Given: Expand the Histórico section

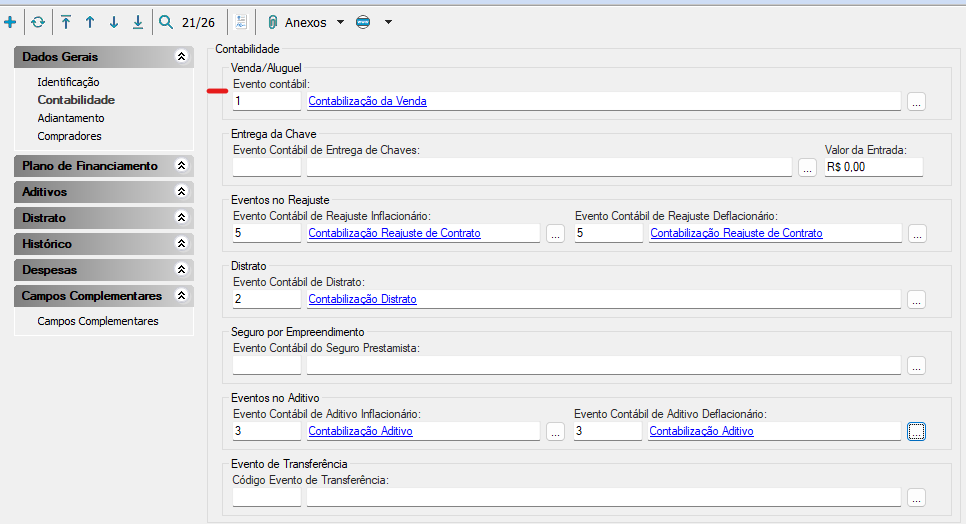Looking at the screenshot, I should point(181,243).
